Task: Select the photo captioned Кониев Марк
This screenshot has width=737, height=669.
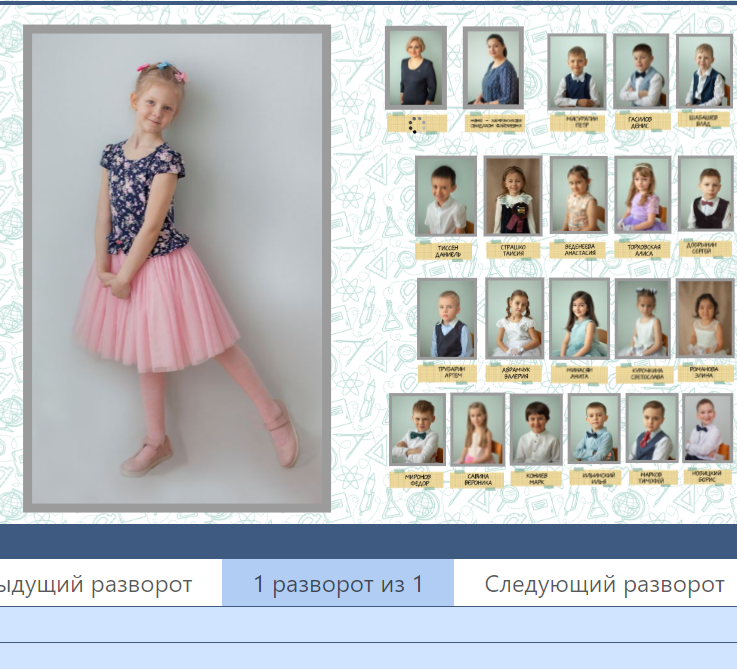Action: point(536,430)
